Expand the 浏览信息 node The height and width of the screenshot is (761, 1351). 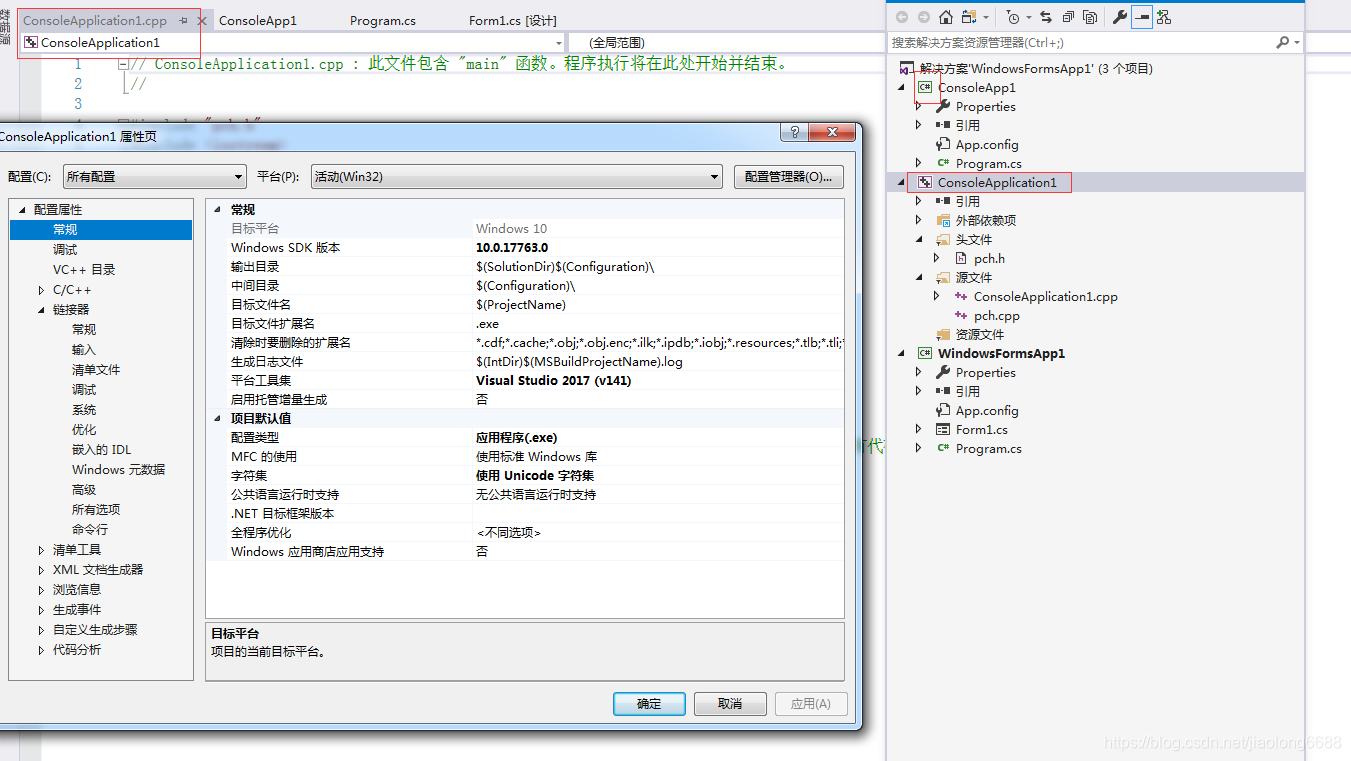click(41, 589)
